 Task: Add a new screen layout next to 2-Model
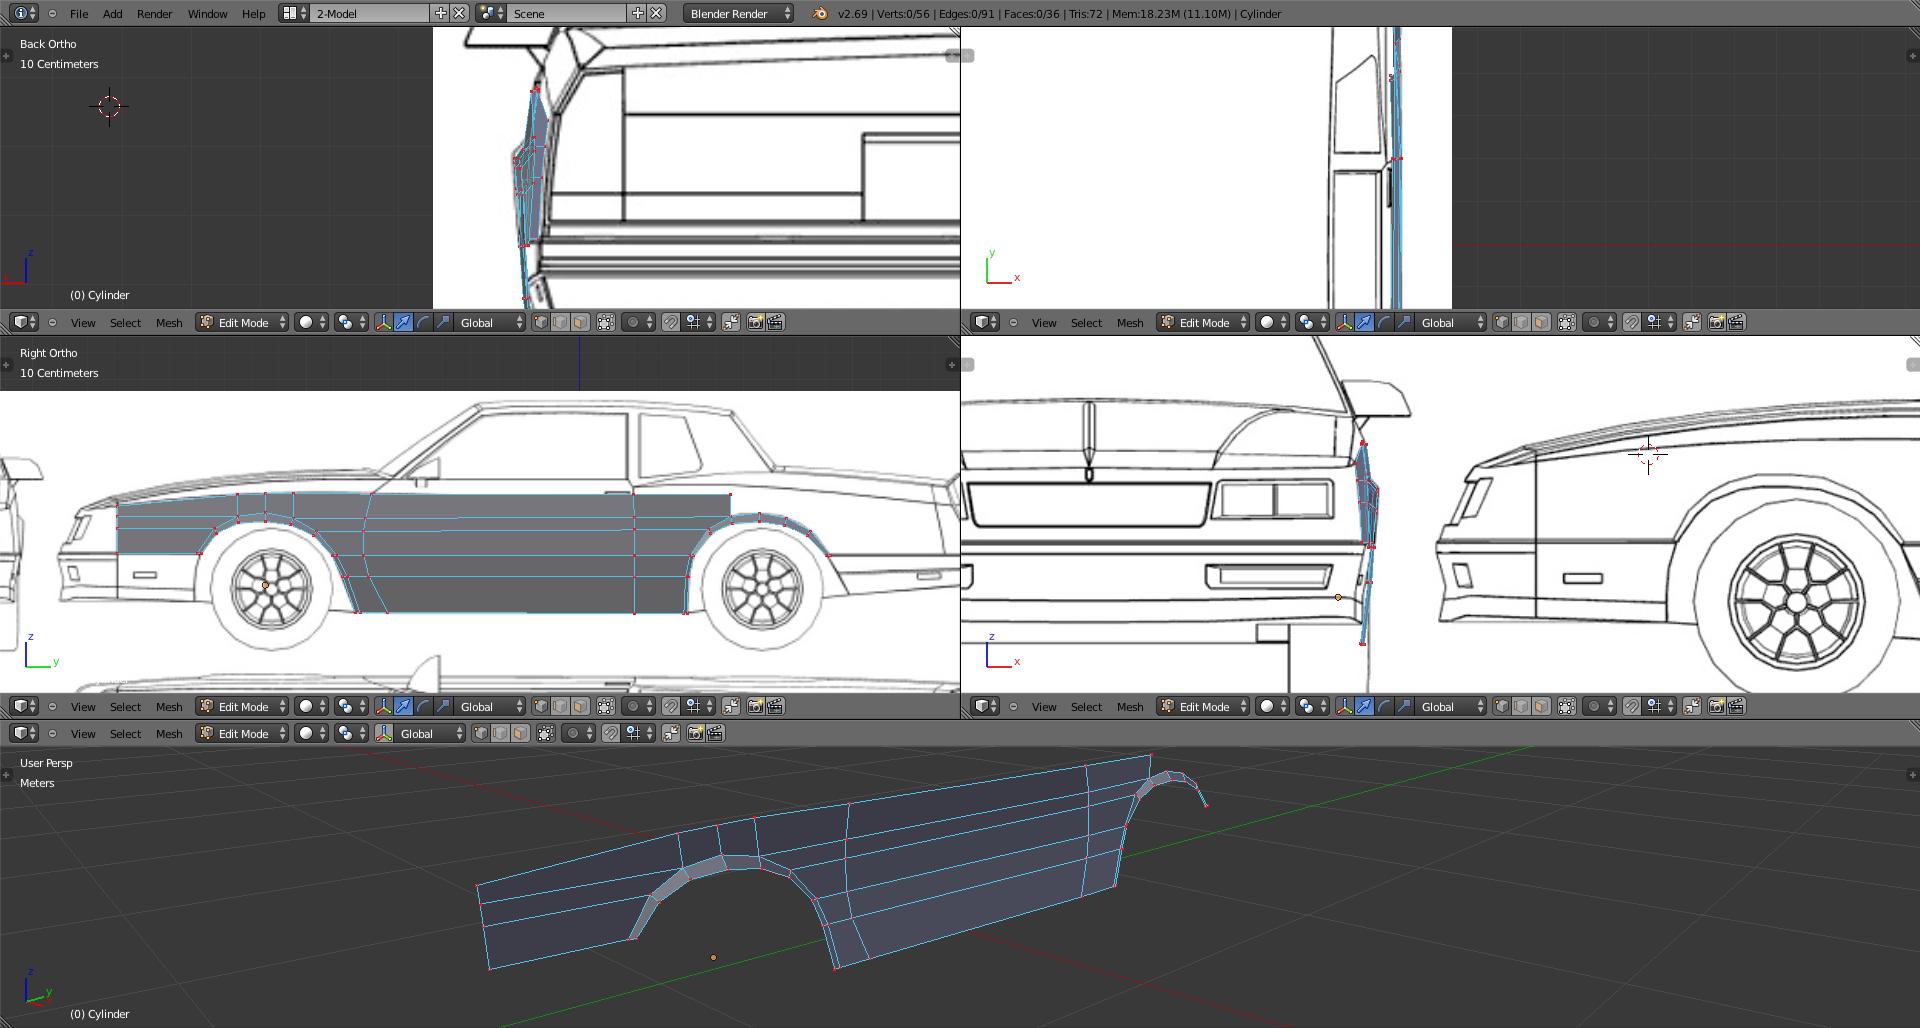440,13
